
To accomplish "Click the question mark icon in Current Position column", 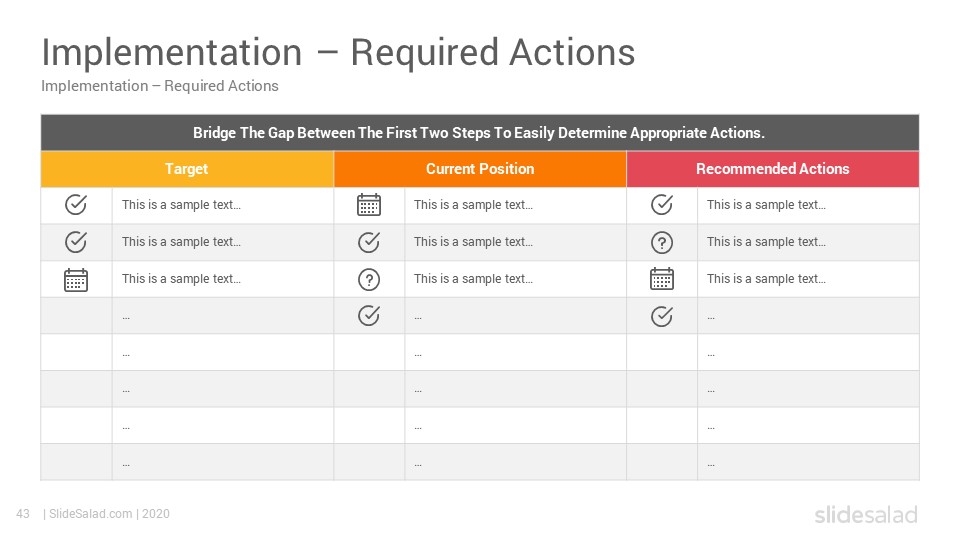I will point(369,280).
